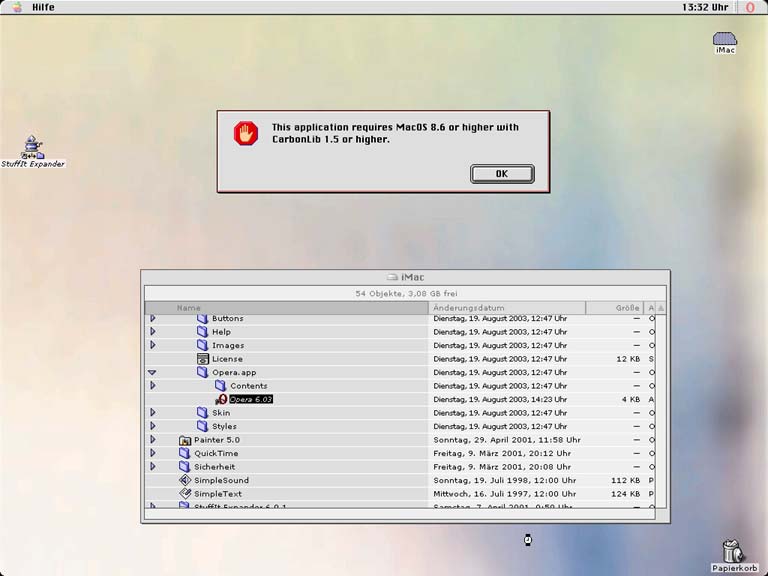
Task: Select the License file icon
Action: 202,359
